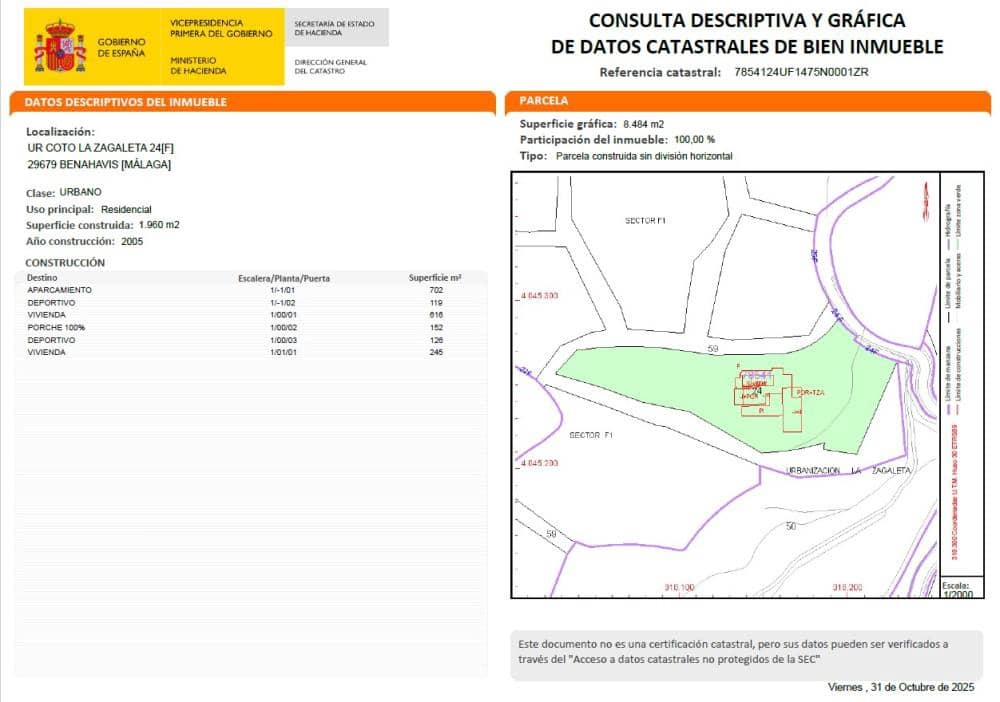The height and width of the screenshot is (702, 1000).
Task: Click the "Escalera/Planta/Puerta" column header
Action: pos(284,278)
